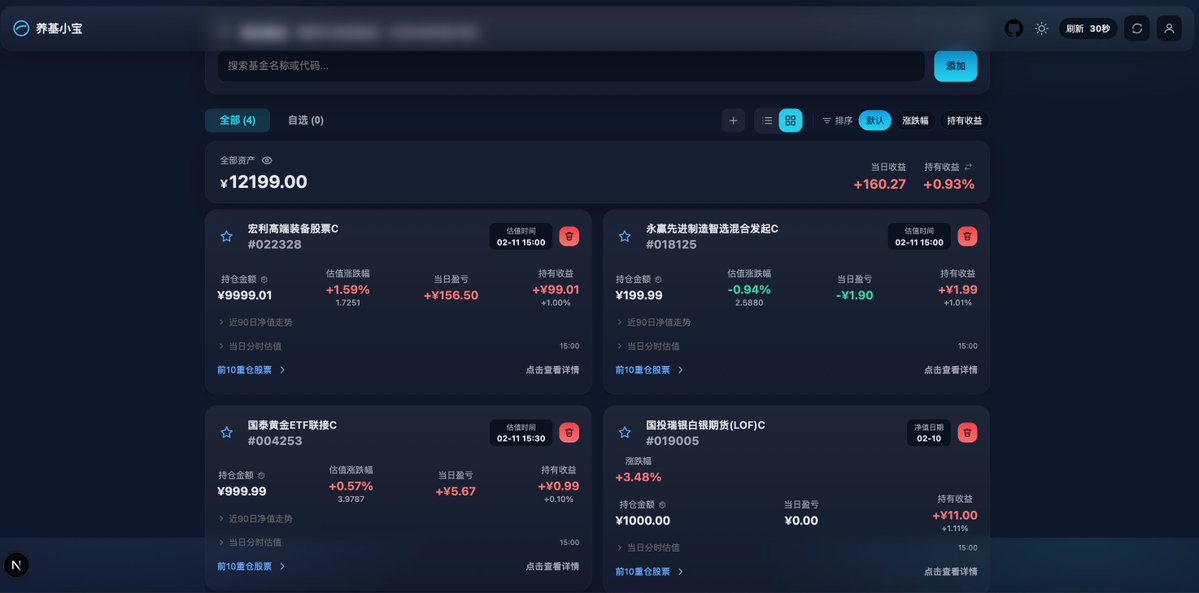Click the manual refresh icon button
The image size is (1199, 593).
pyautogui.click(x=1137, y=28)
